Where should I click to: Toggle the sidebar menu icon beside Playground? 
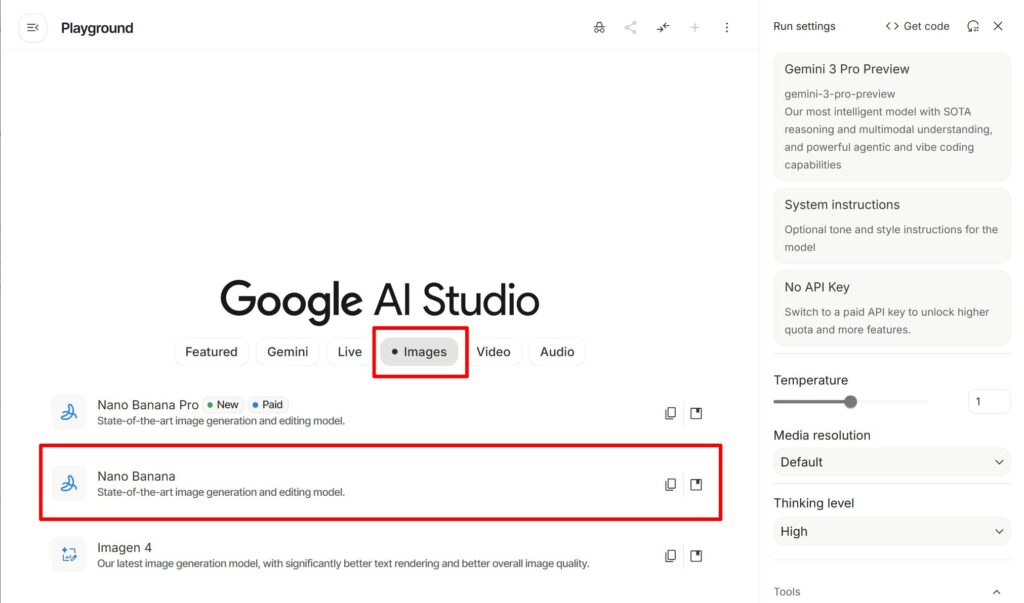point(33,28)
